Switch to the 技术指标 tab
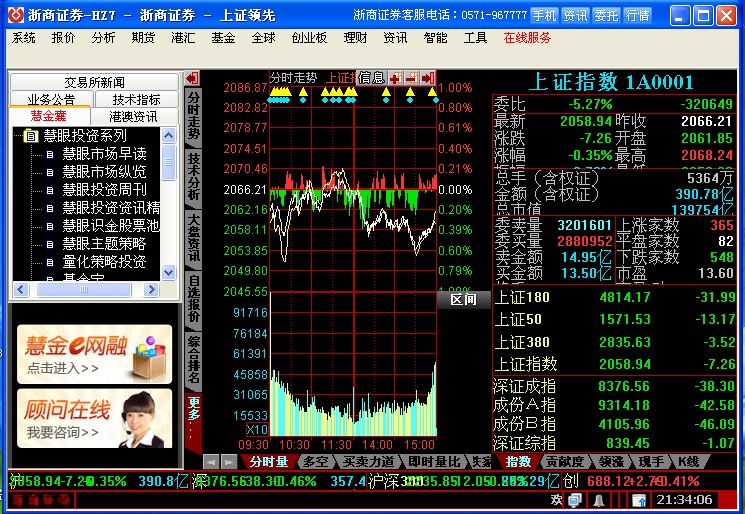 (x=136, y=99)
